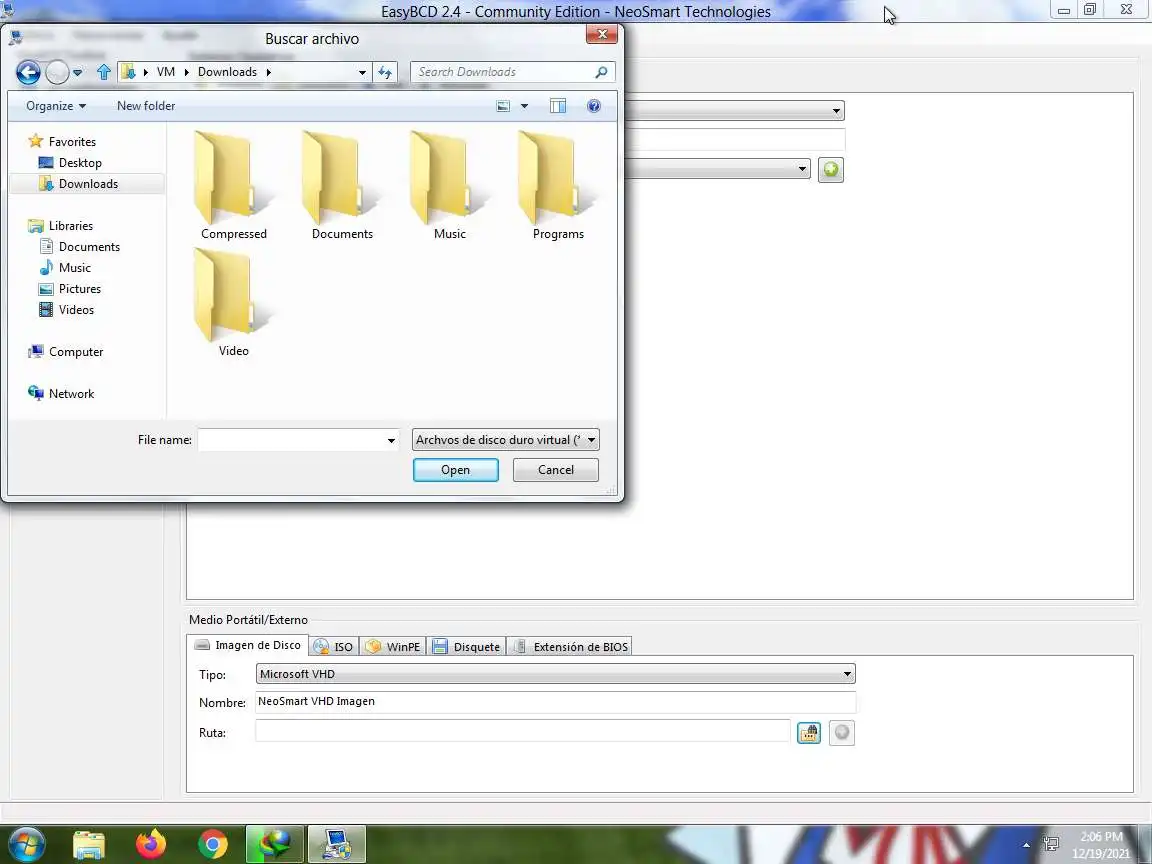
Task: Close the Buscar archivo dialog
Action: (601, 34)
